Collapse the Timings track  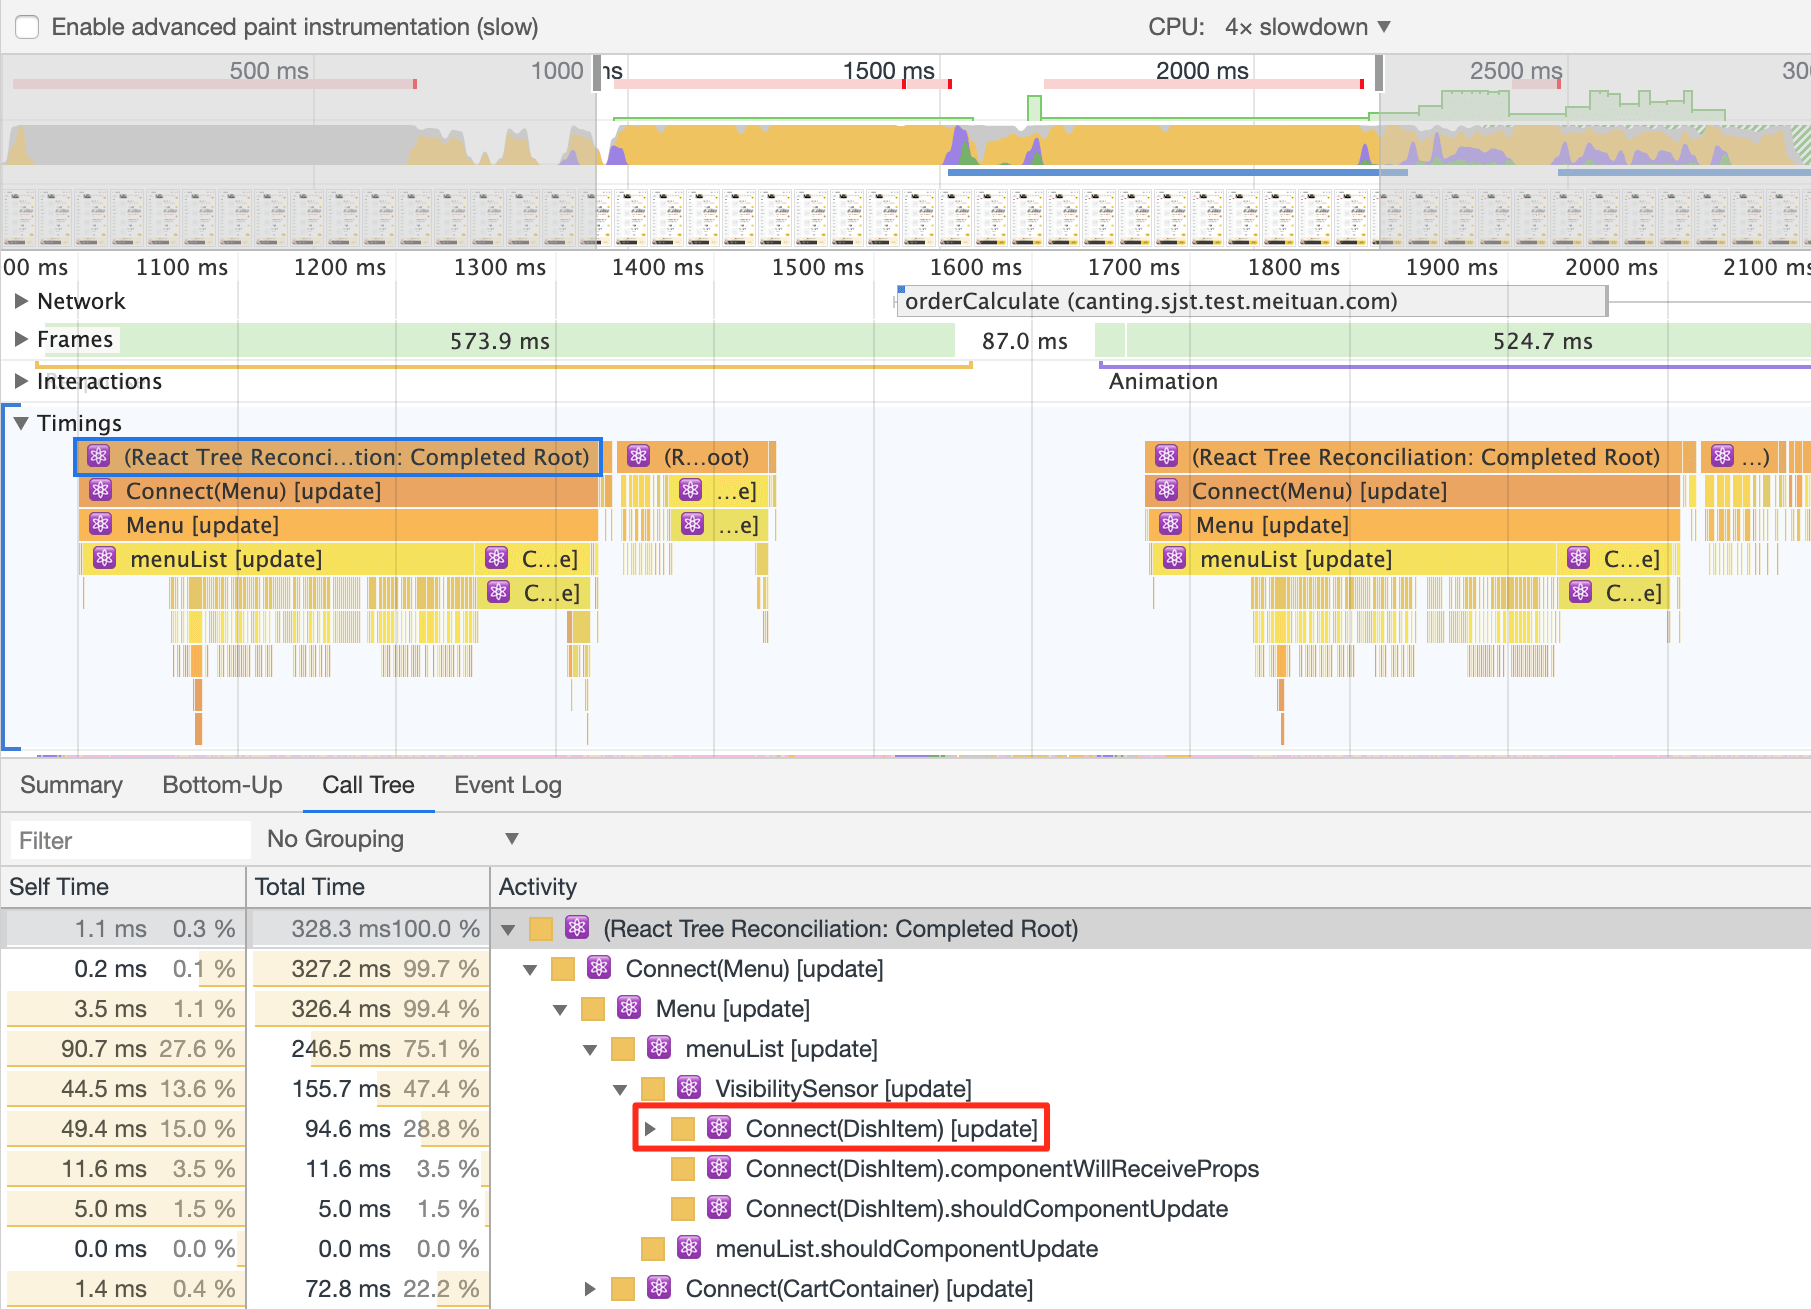pos(21,423)
